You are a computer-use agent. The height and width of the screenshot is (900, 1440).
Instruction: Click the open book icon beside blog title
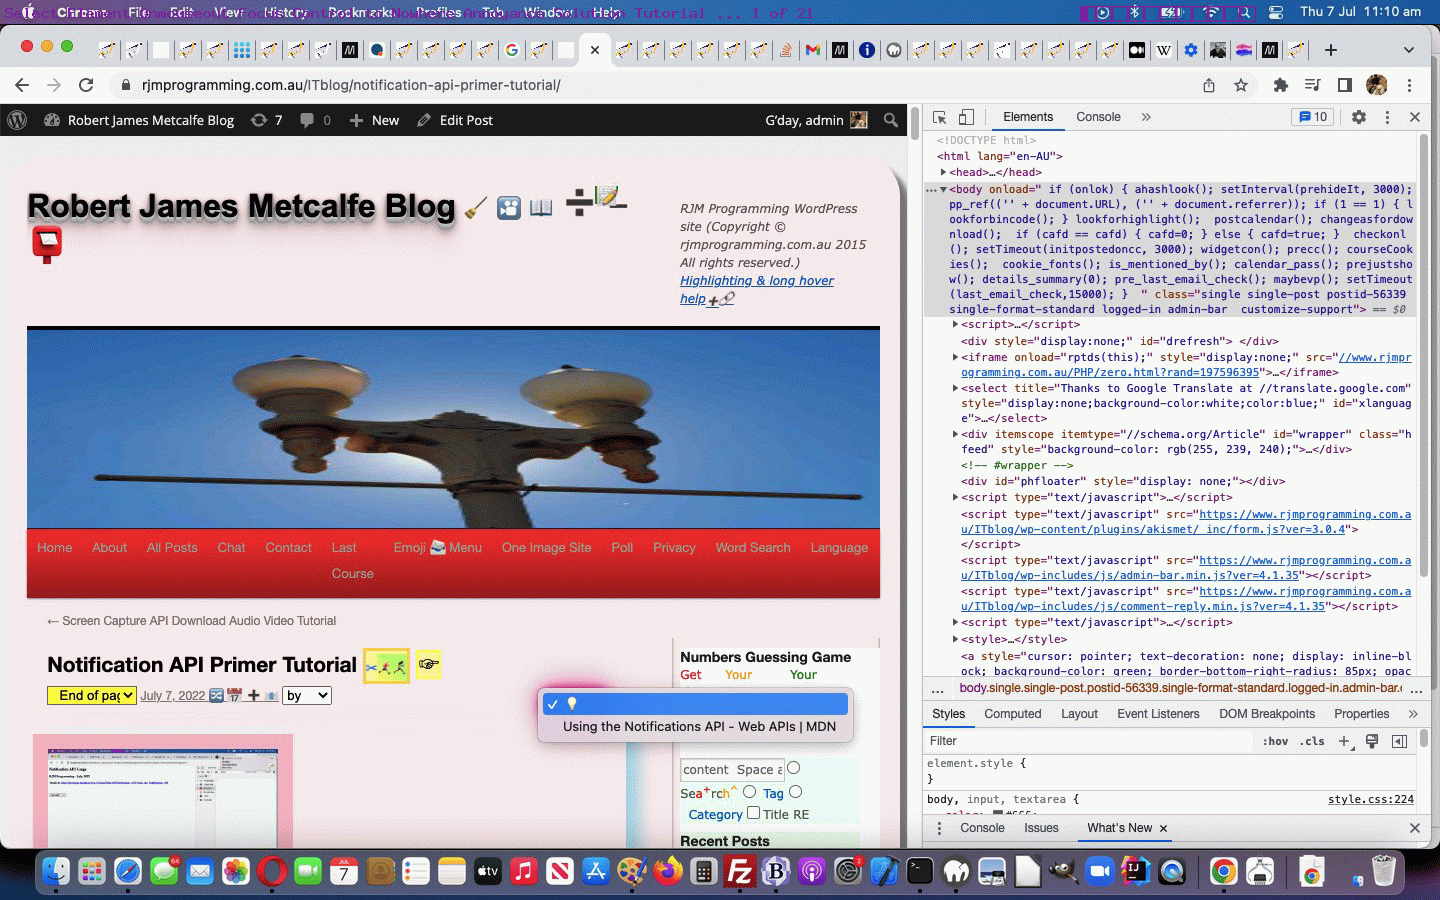coord(541,208)
